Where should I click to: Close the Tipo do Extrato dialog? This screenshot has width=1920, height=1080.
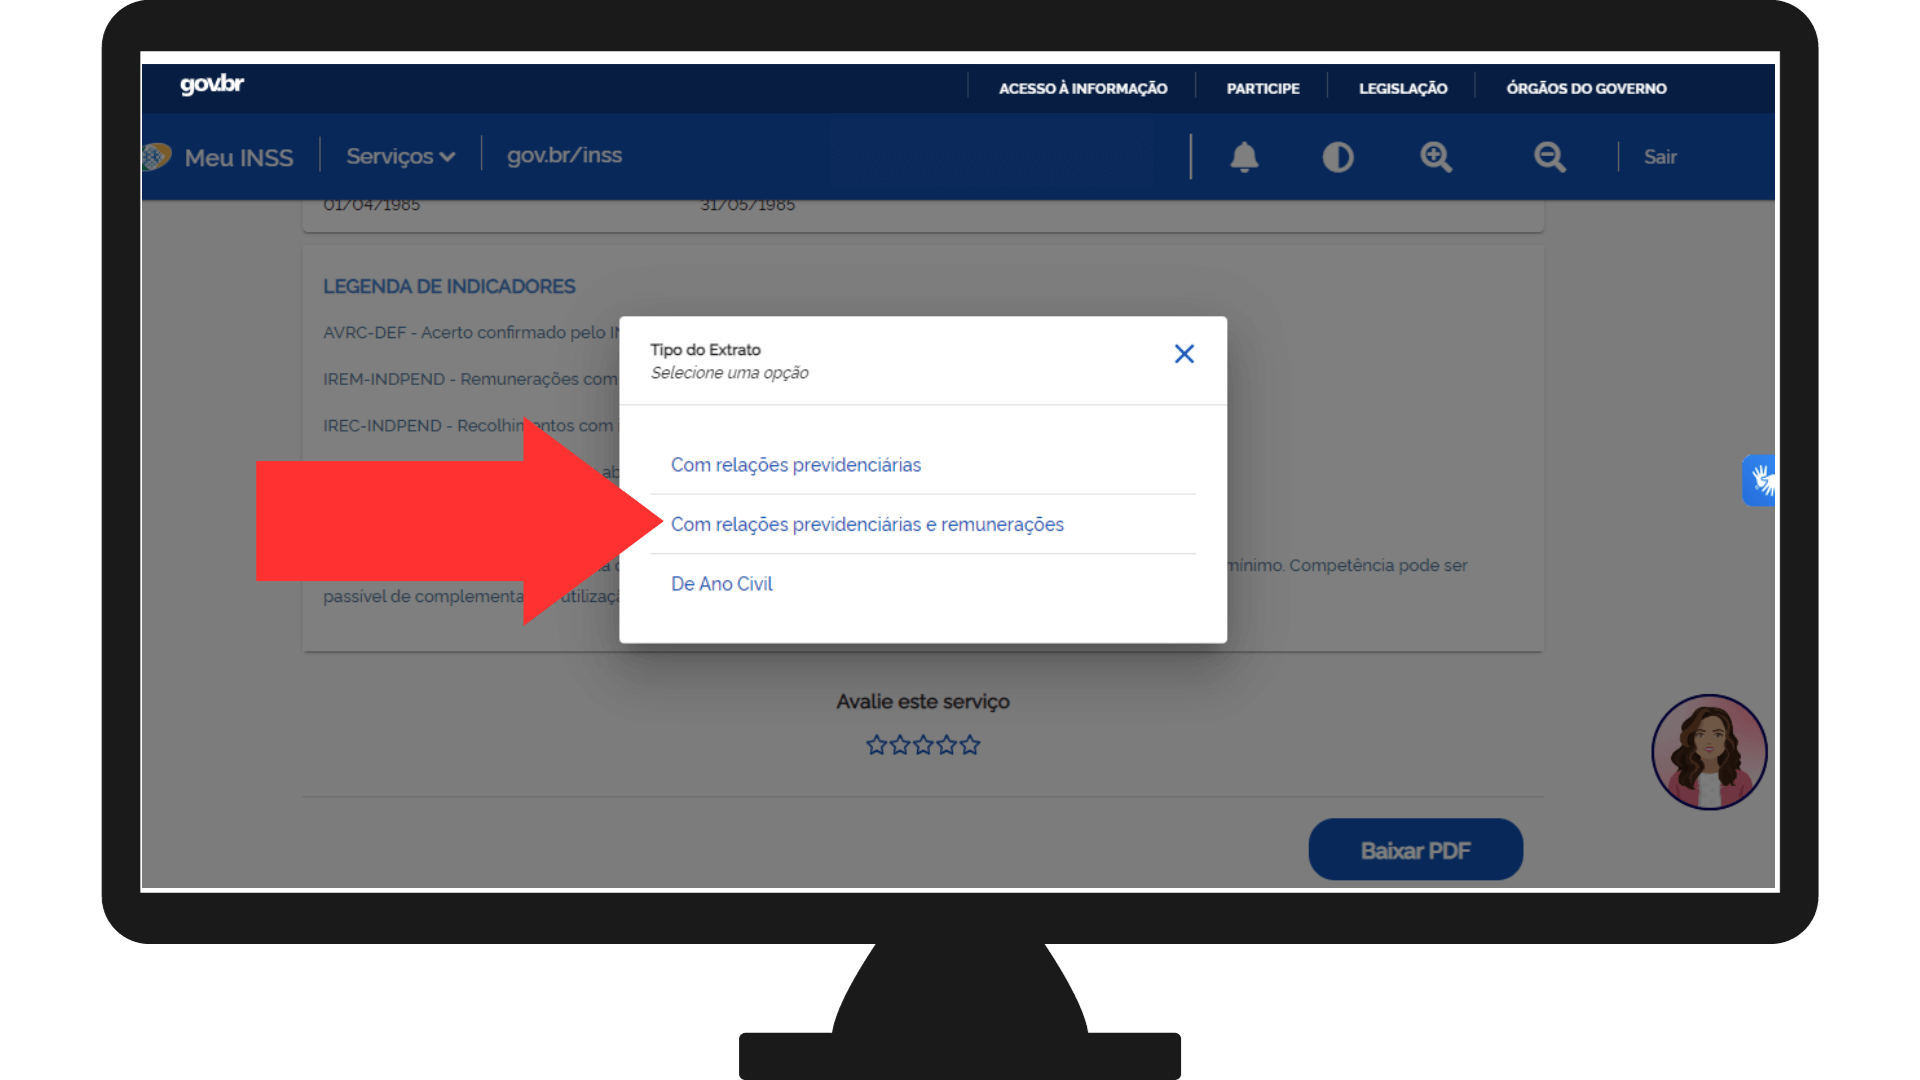tap(1184, 354)
